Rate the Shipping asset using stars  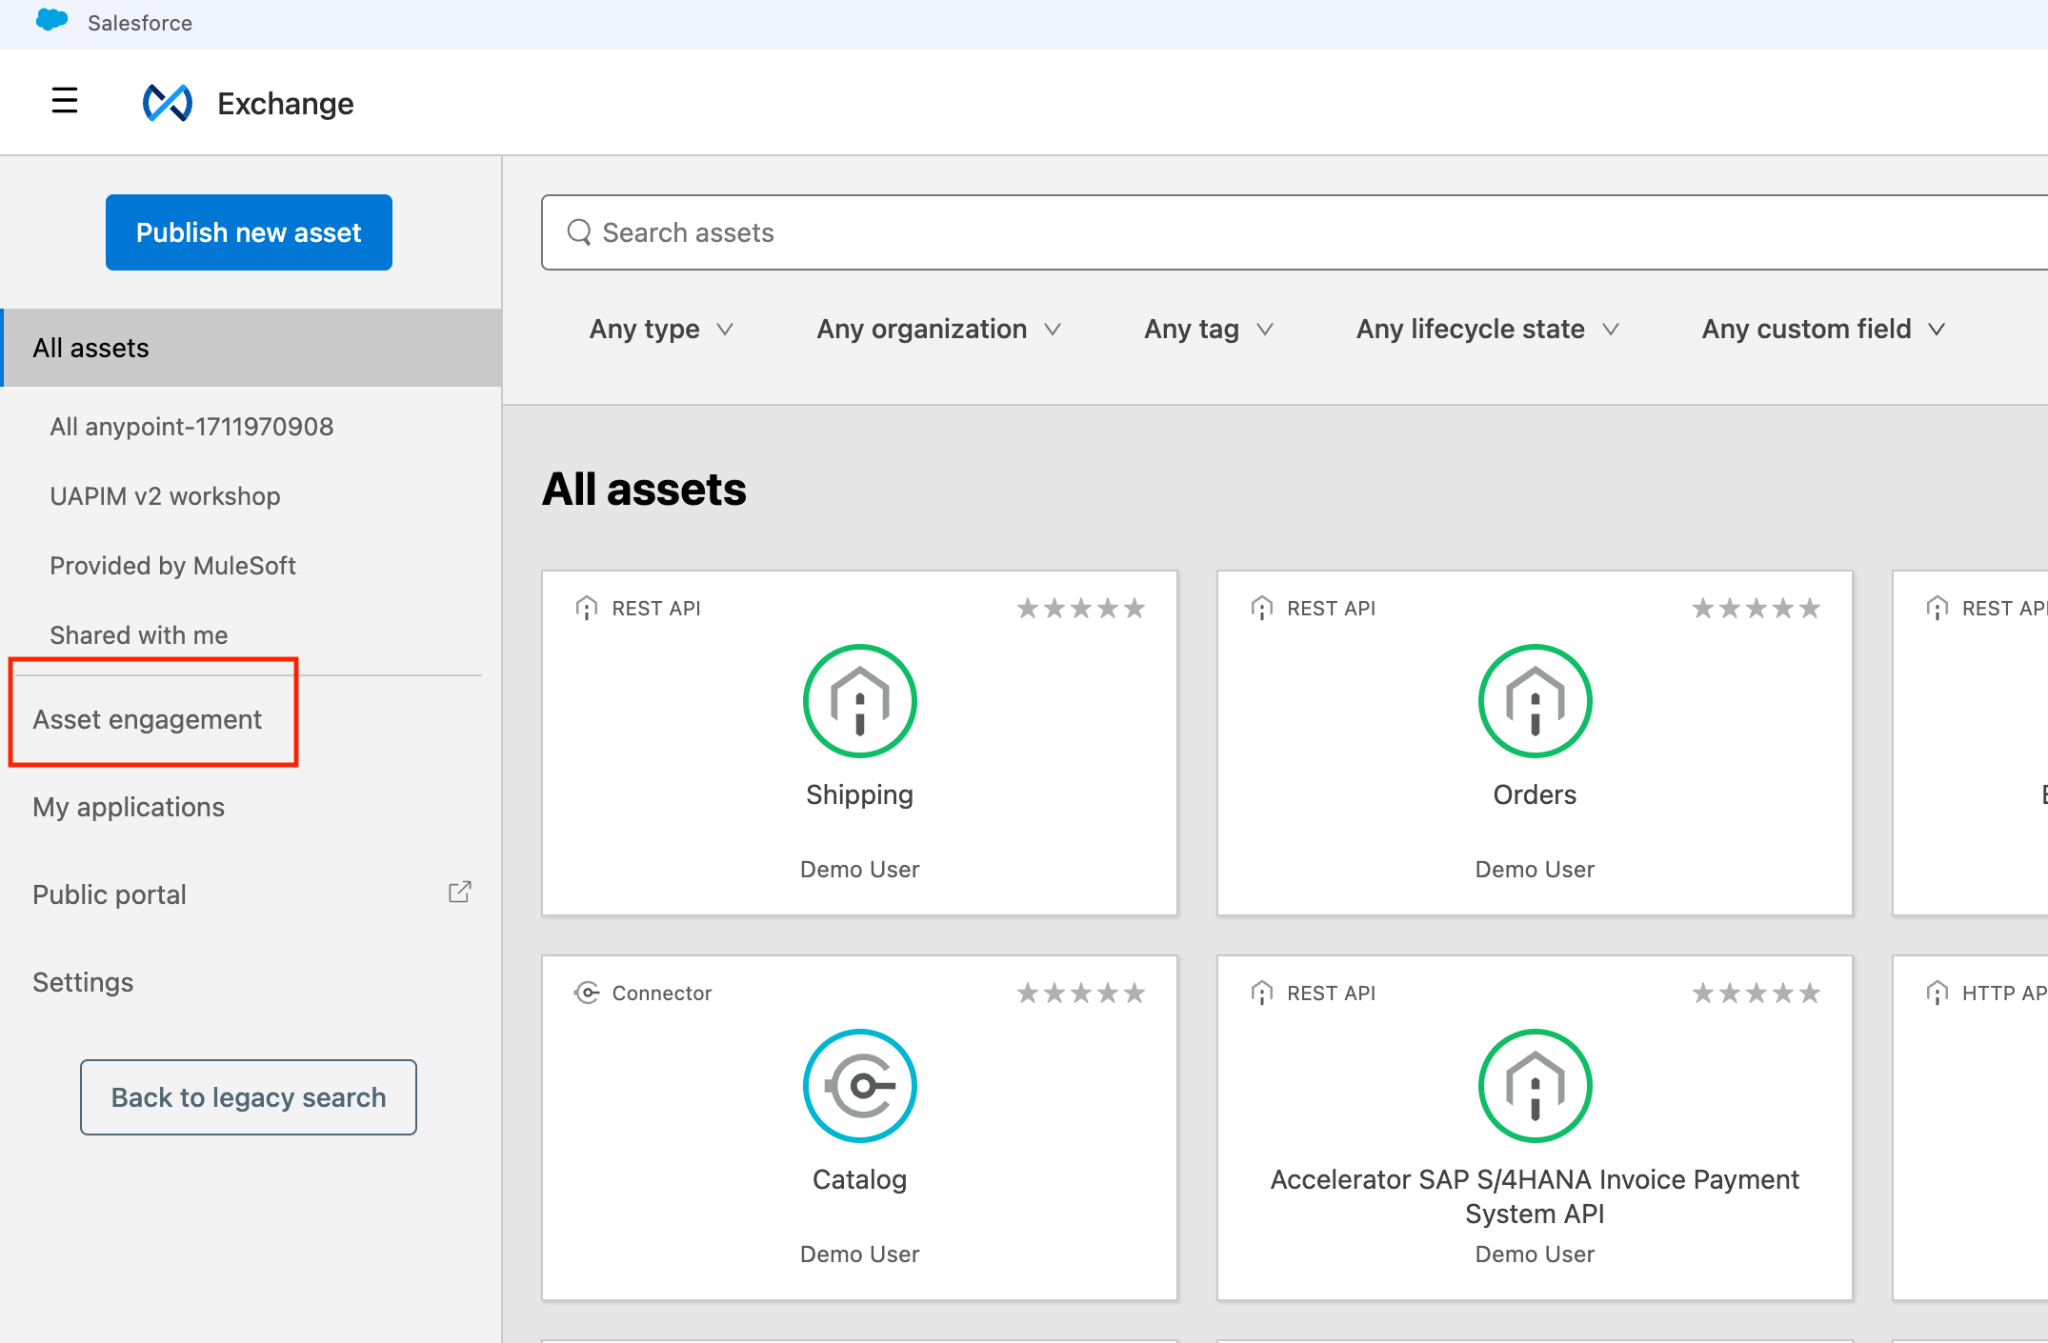pos(1080,608)
